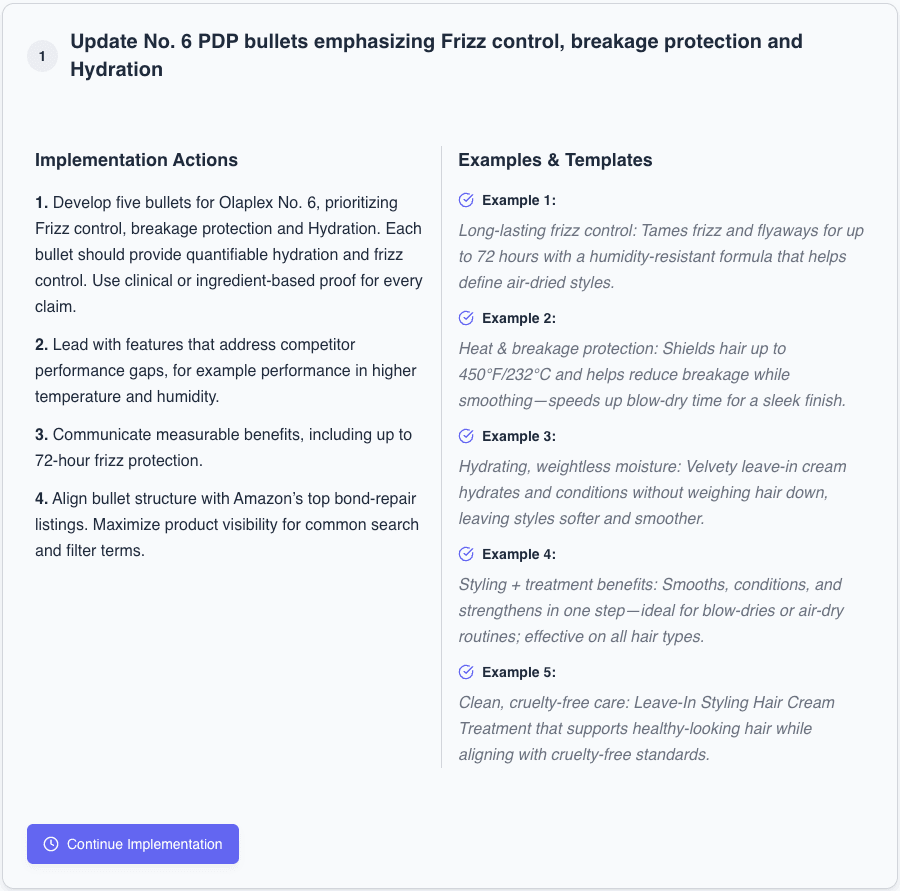This screenshot has height=891, width=900.
Task: Collapse the Examples & Templates section
Action: click(555, 159)
